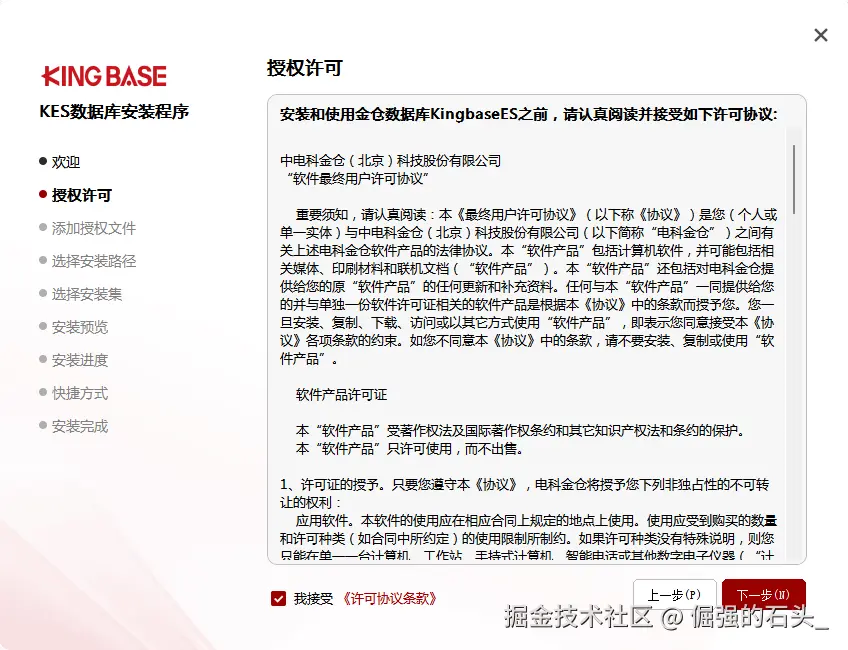Image resolution: width=848 pixels, height=650 pixels.
Task: Click the 下一步(N) button
Action: (x=763, y=594)
